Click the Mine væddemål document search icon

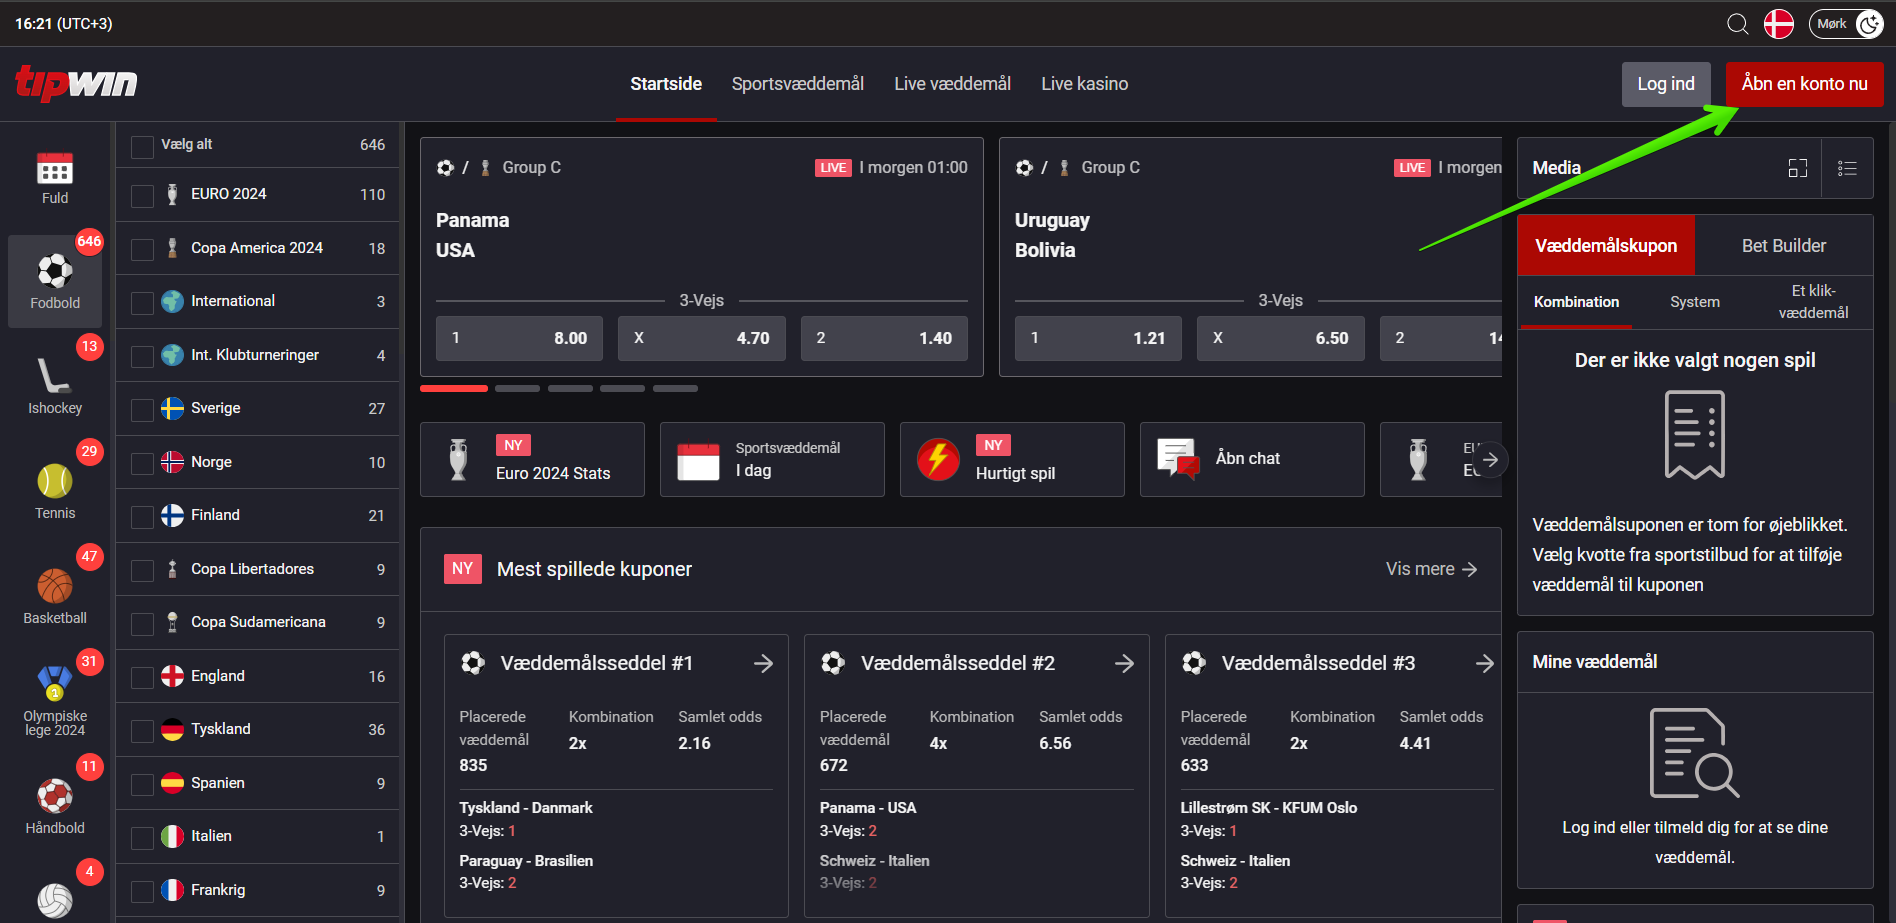point(1695,753)
